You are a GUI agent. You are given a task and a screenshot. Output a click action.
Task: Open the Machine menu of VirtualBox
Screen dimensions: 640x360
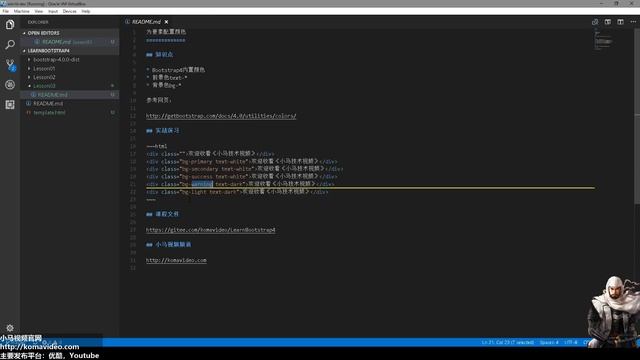pyautogui.click(x=22, y=11)
